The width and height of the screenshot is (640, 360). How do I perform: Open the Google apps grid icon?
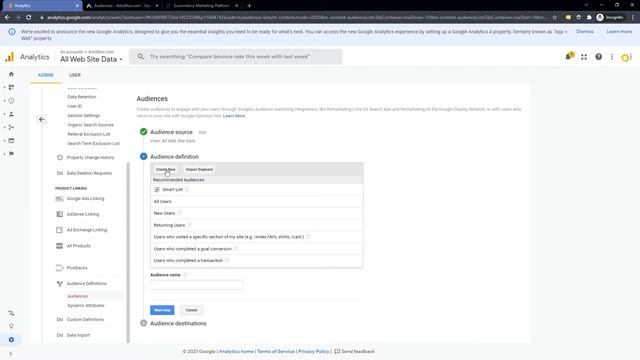tap(584, 57)
